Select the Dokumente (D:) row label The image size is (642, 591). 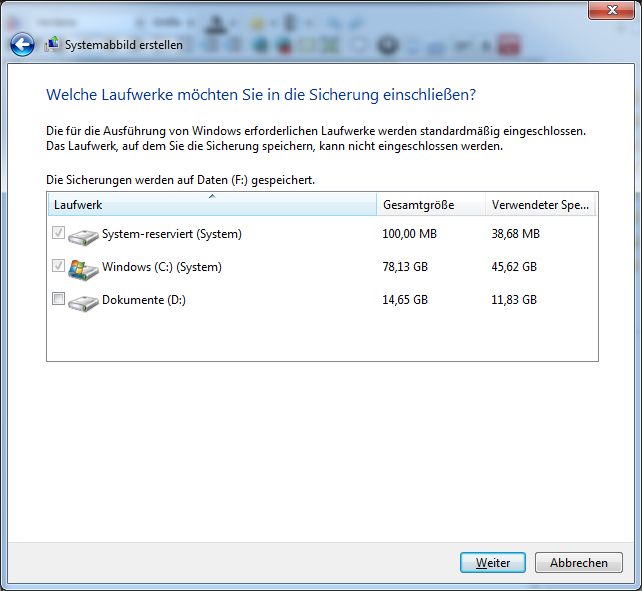pos(144,300)
